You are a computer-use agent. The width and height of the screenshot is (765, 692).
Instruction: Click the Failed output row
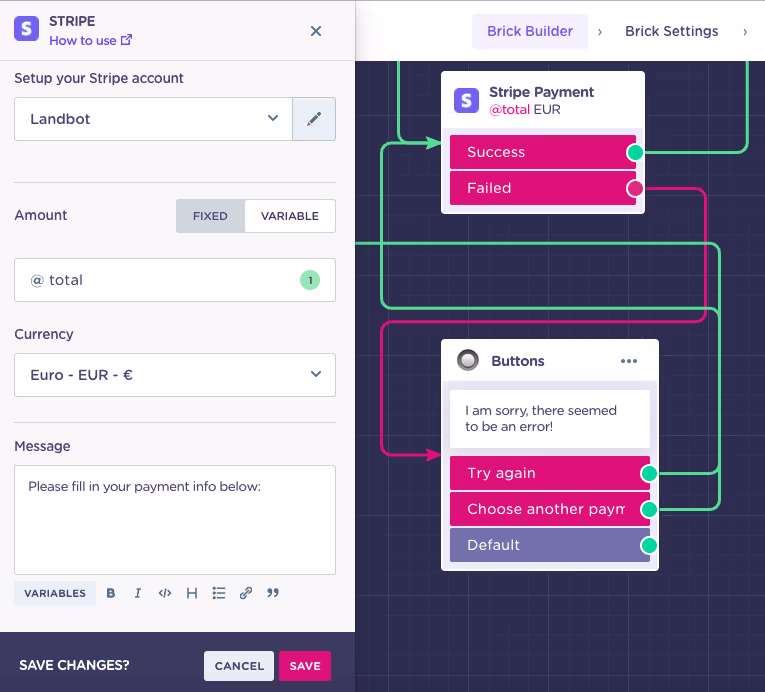click(x=543, y=188)
